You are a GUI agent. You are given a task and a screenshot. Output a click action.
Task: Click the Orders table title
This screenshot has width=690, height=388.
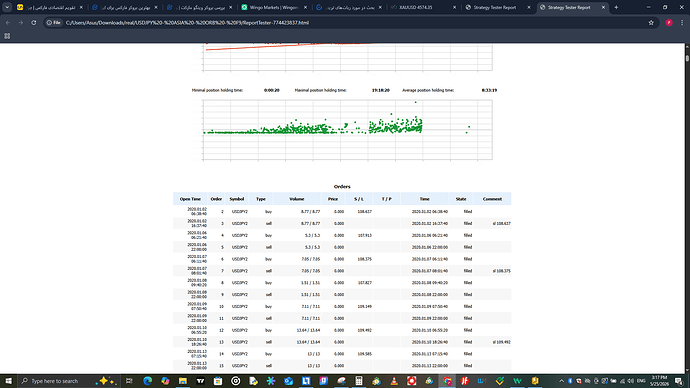pos(342,187)
